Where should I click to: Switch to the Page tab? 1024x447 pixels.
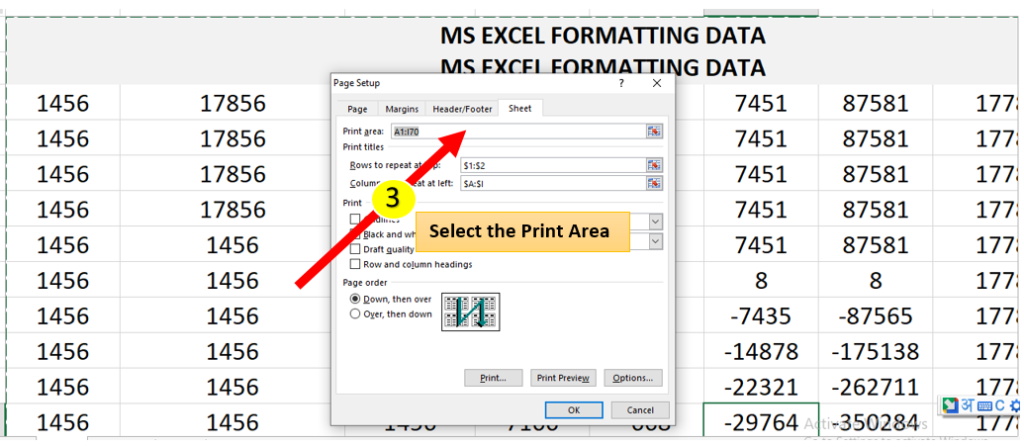pyautogui.click(x=357, y=109)
